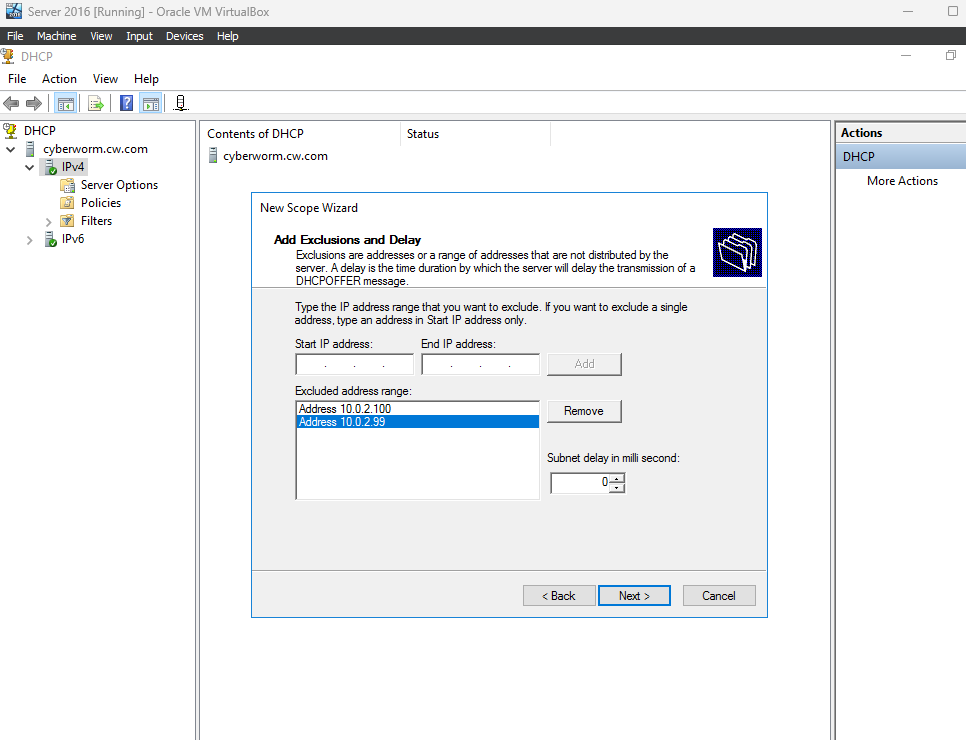Click the Back arrow toolbar icon
Viewport: 966px width, 740px height.
click(x=11, y=104)
